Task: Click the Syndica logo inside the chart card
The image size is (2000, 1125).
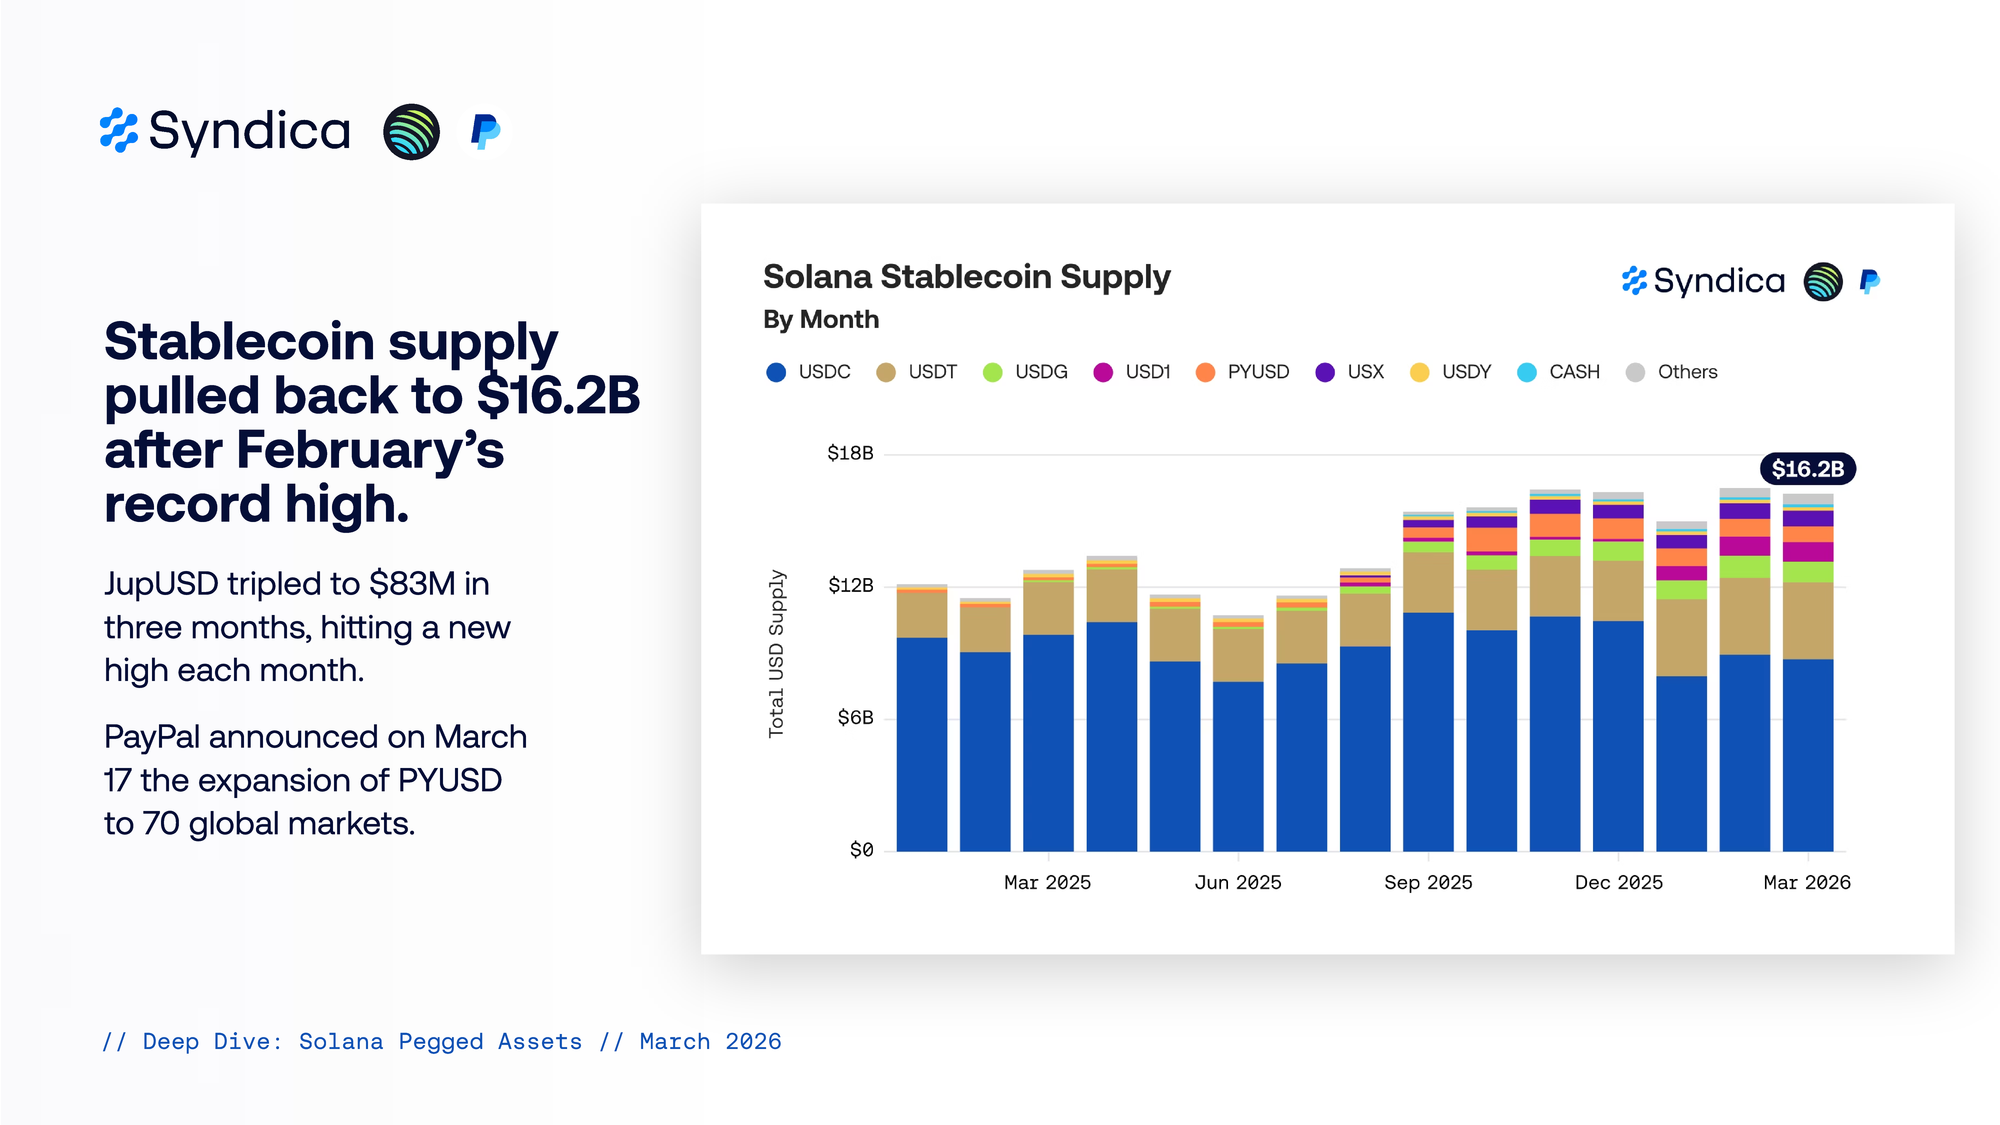Action: (x=1703, y=281)
